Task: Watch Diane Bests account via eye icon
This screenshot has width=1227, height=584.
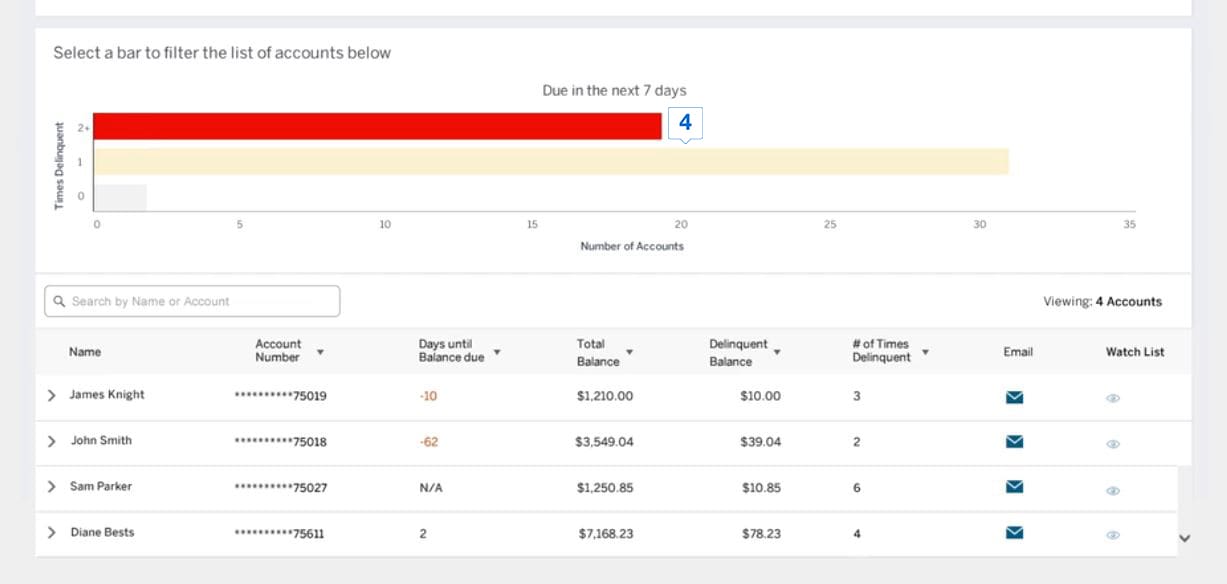Action: 1113,535
